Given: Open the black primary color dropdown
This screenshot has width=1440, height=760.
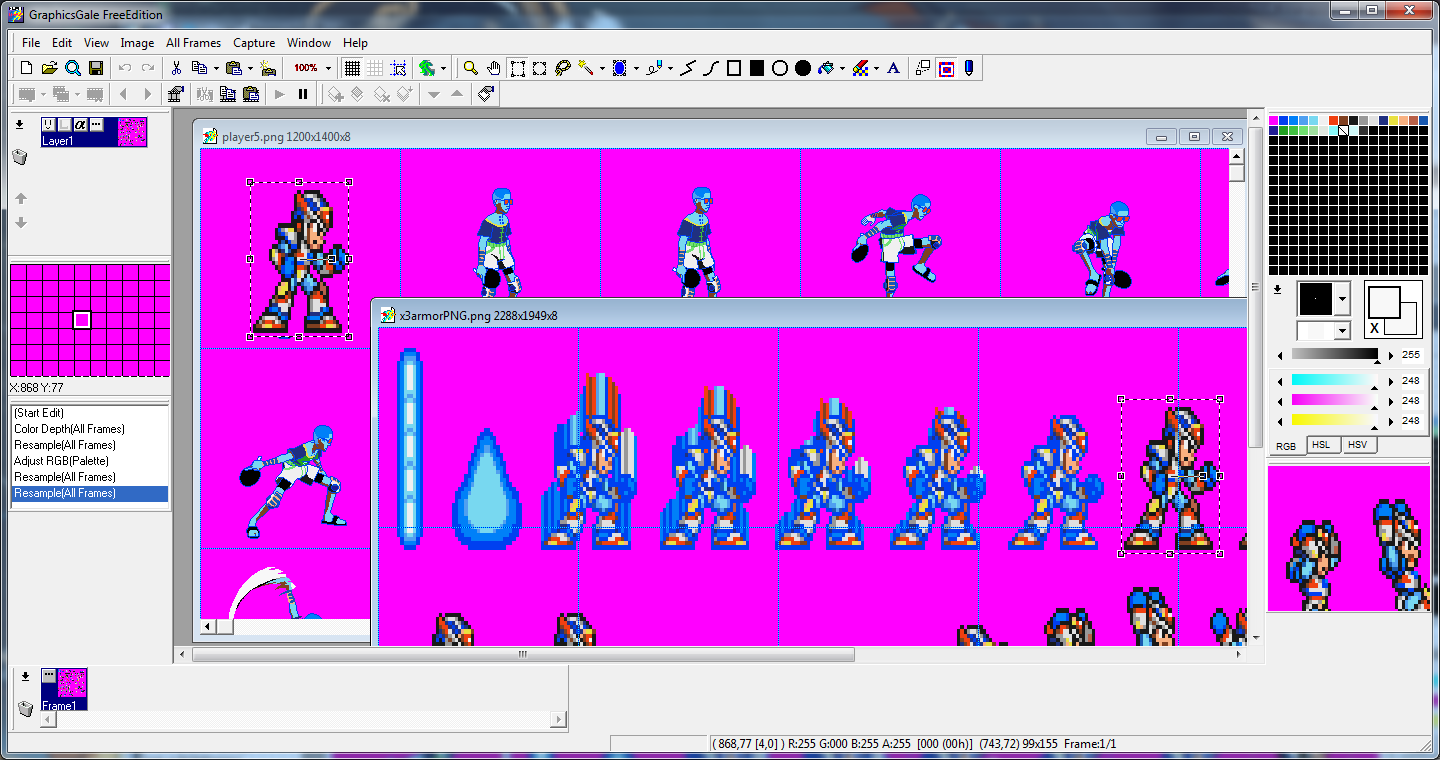Looking at the screenshot, I should pos(1342,298).
